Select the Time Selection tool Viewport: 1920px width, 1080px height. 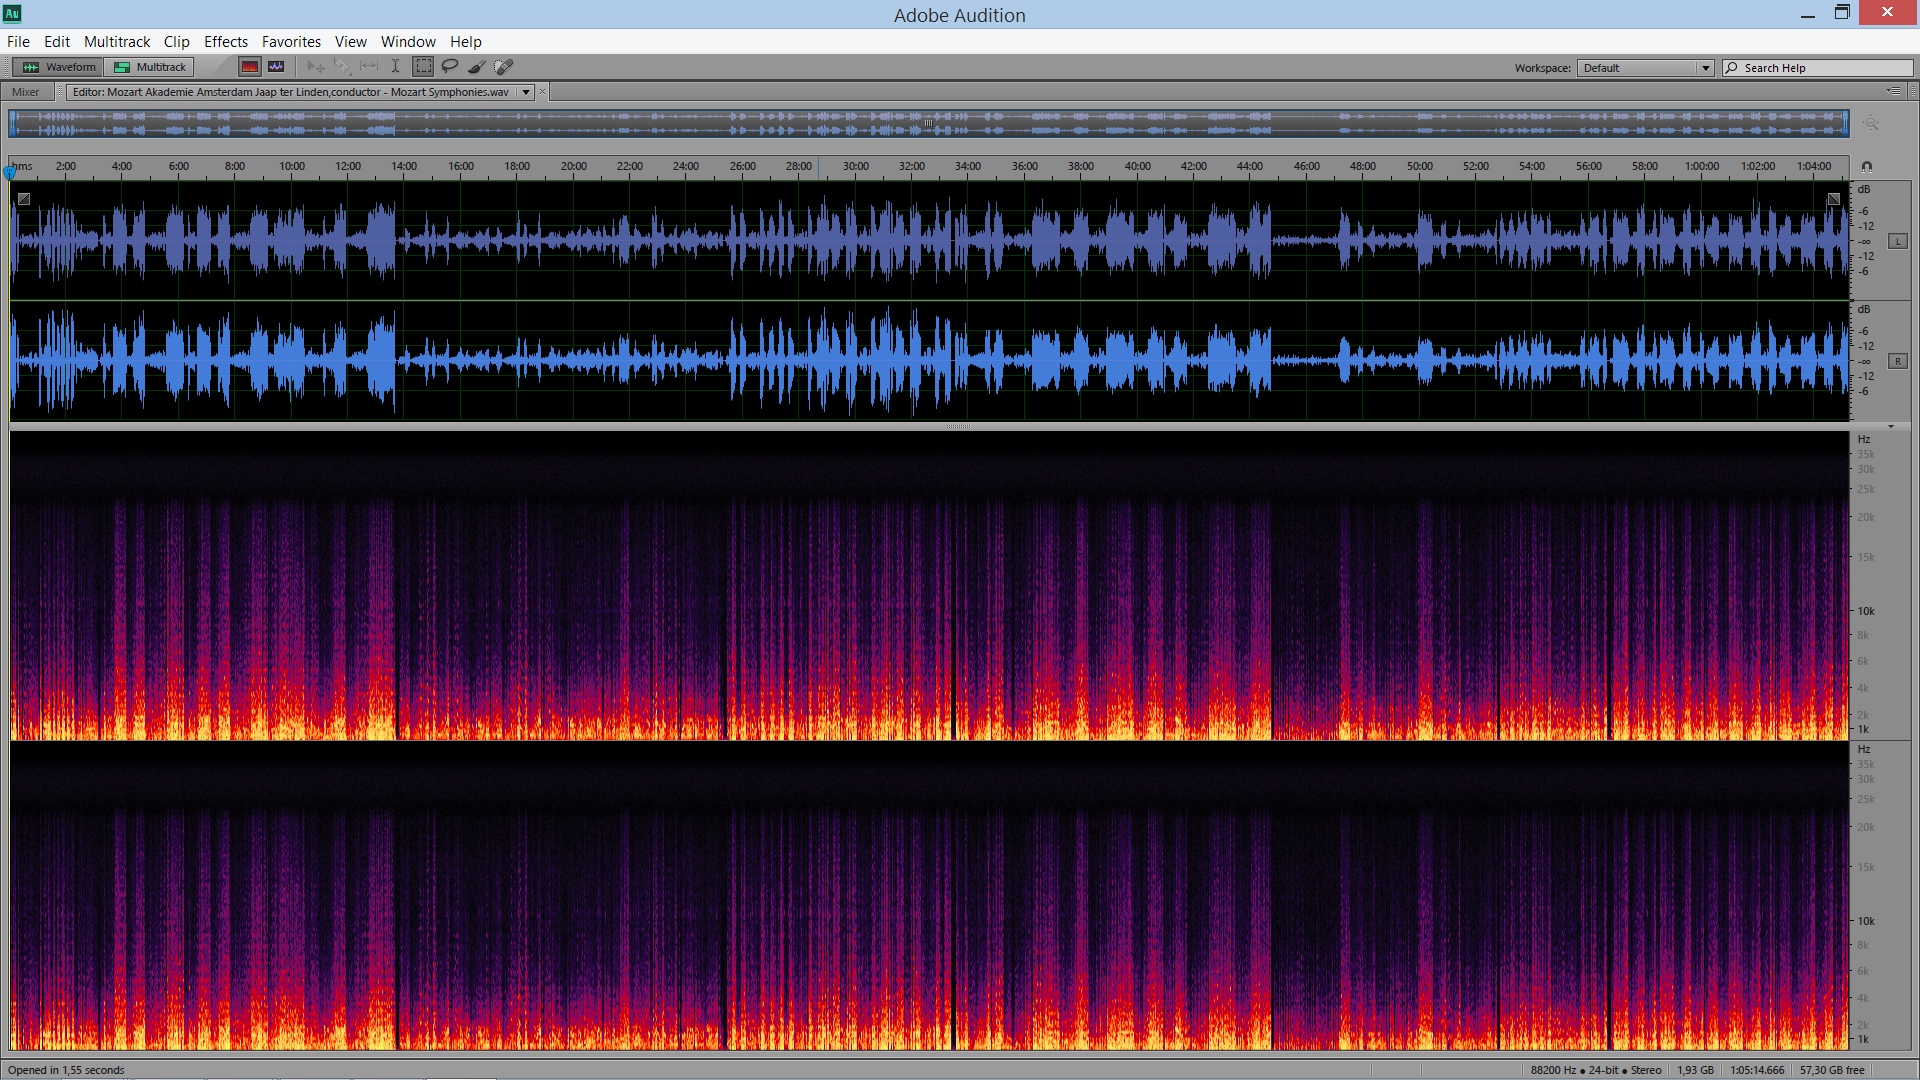click(x=395, y=67)
